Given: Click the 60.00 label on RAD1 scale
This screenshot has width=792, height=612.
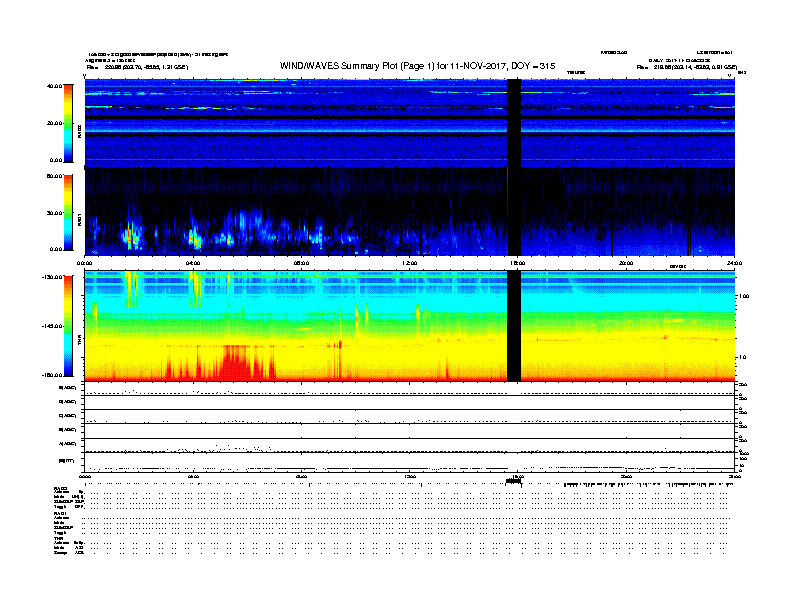Looking at the screenshot, I should [54, 176].
